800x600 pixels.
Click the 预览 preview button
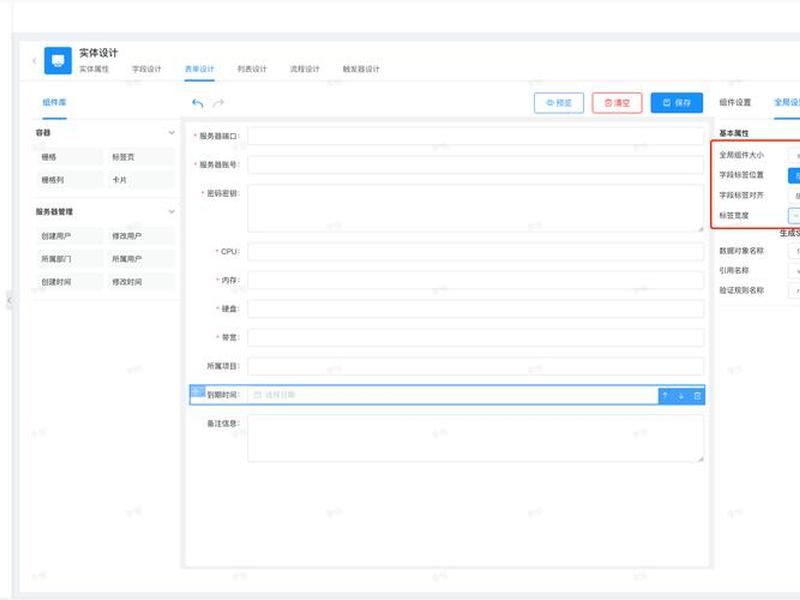coord(559,103)
